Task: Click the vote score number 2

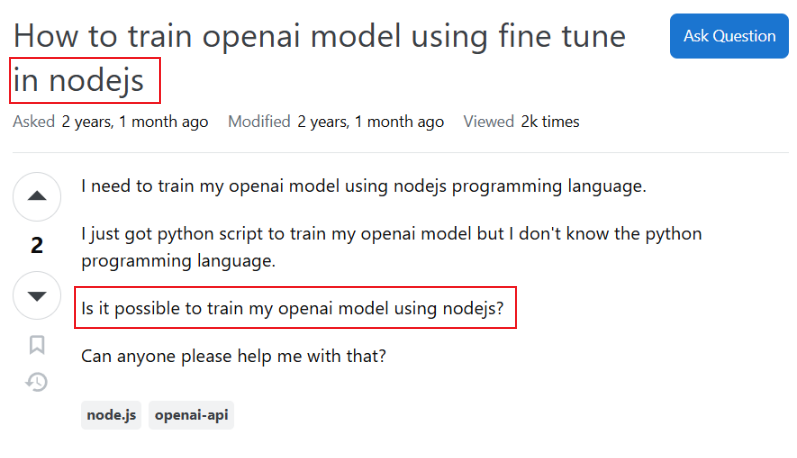Action: pos(37,246)
